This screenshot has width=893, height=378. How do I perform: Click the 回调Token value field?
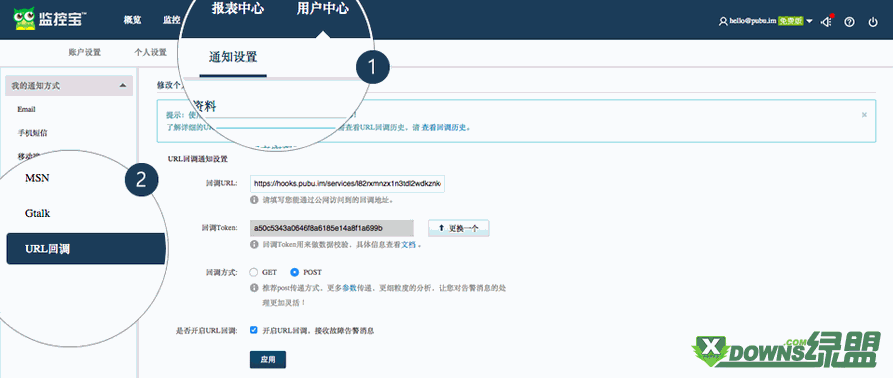331,228
